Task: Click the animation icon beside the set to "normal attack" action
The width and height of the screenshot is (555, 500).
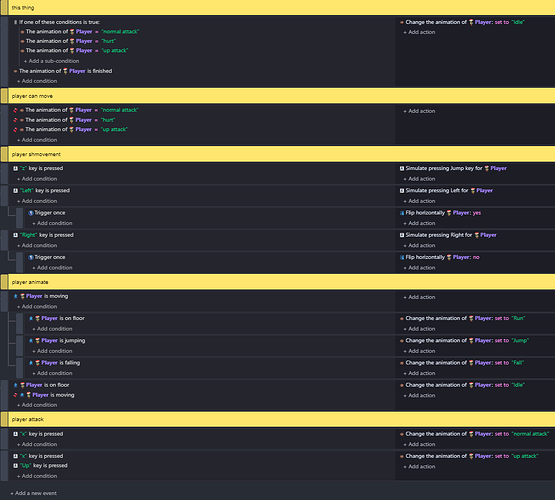Action: click(402, 434)
